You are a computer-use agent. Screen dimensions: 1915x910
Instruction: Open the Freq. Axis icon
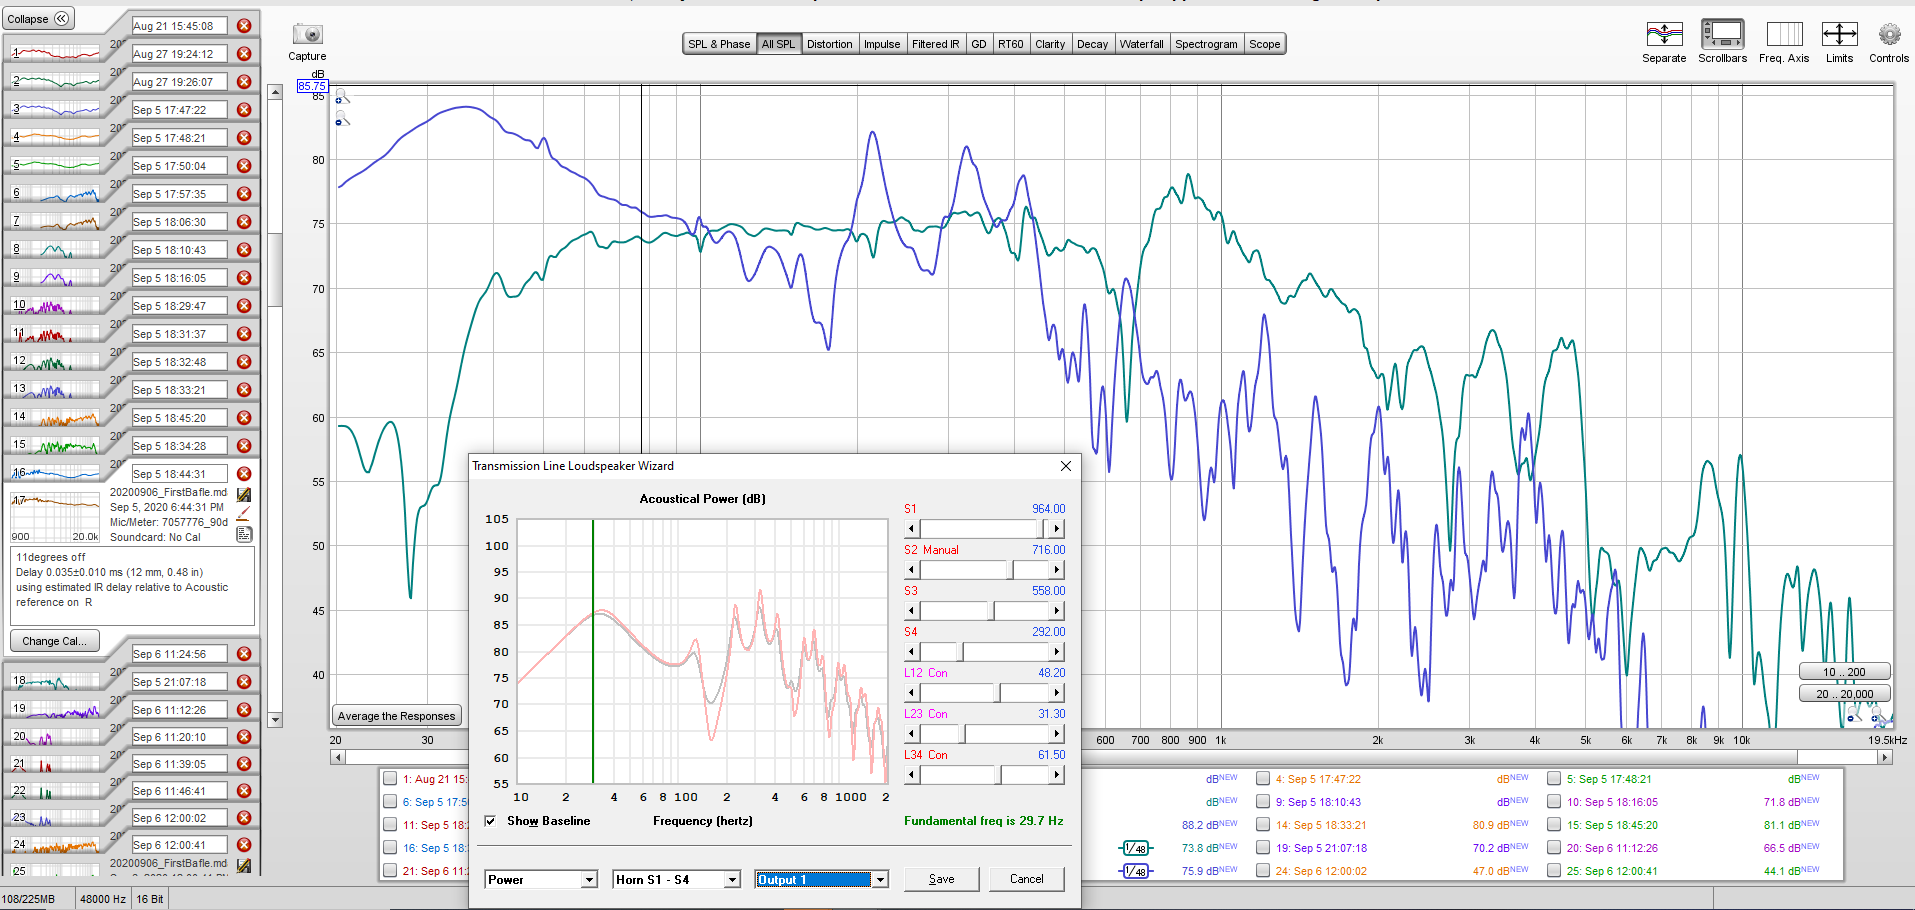[1784, 34]
